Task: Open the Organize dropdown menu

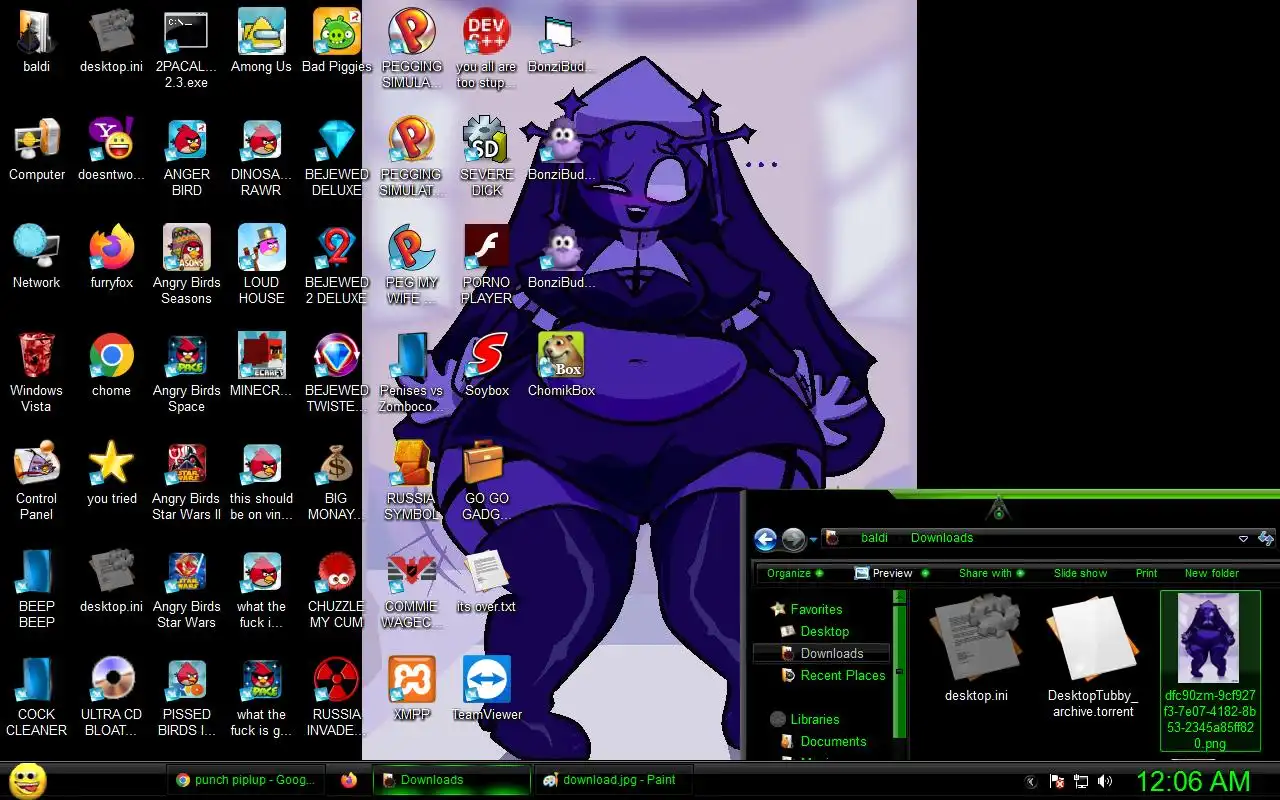Action: click(795, 573)
